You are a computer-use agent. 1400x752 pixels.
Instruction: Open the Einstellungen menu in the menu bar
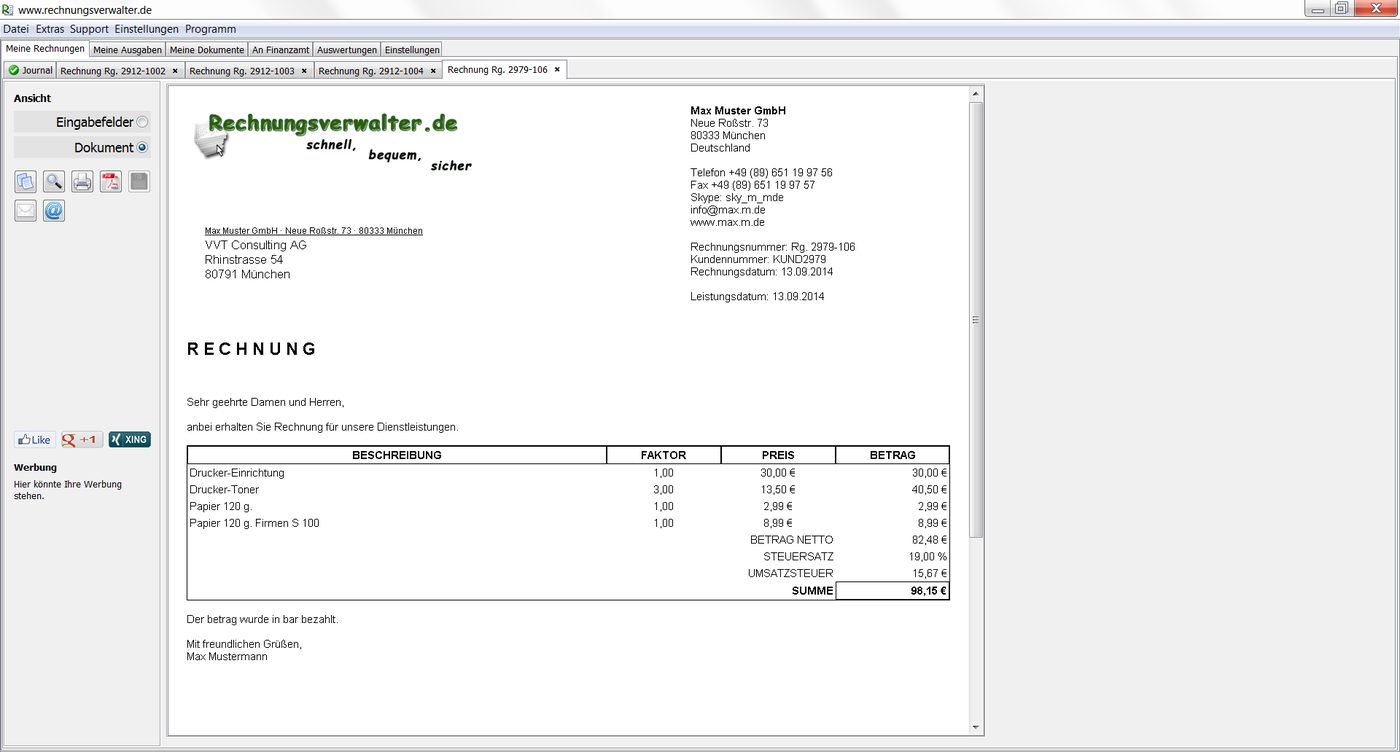pyautogui.click(x=147, y=29)
